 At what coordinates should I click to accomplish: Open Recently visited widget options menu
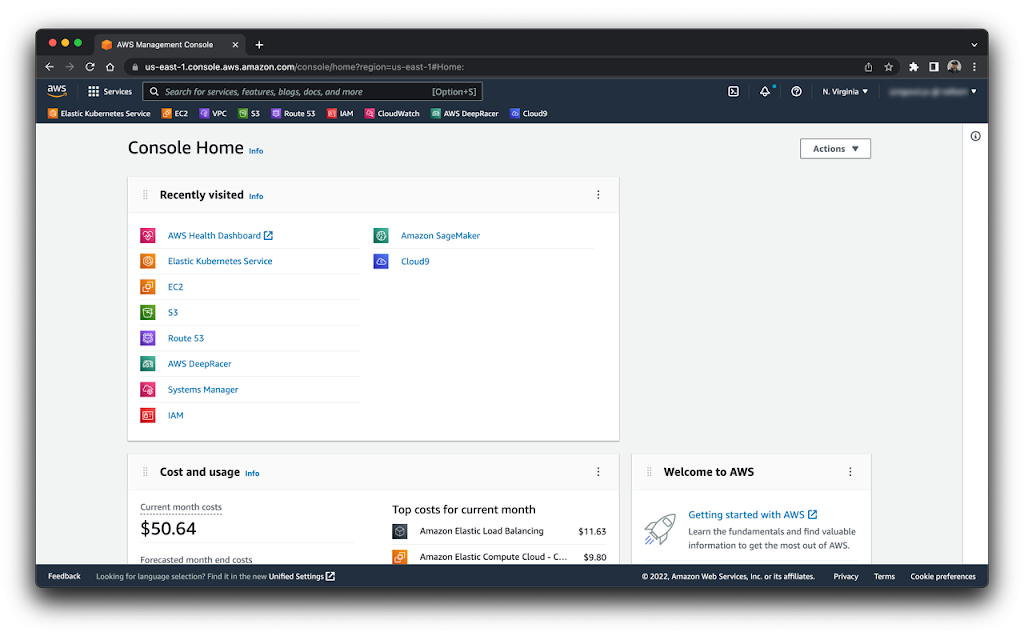tap(598, 195)
